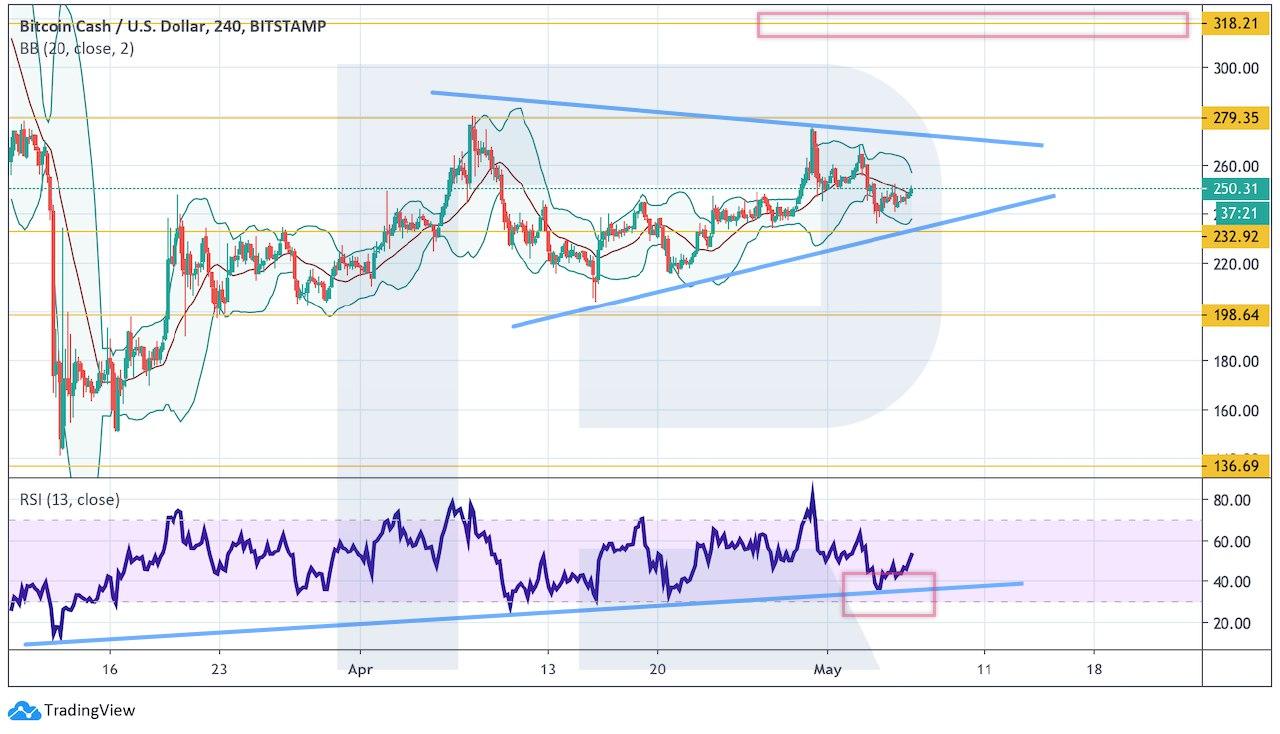Click the Apr label on time axis
The height and width of the screenshot is (734, 1280).
click(x=359, y=669)
